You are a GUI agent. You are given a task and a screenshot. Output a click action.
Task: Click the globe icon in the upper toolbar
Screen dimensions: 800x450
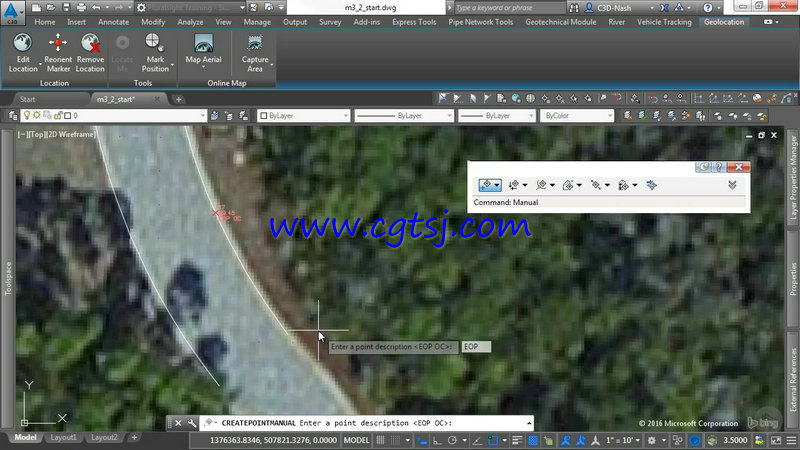pos(516,98)
